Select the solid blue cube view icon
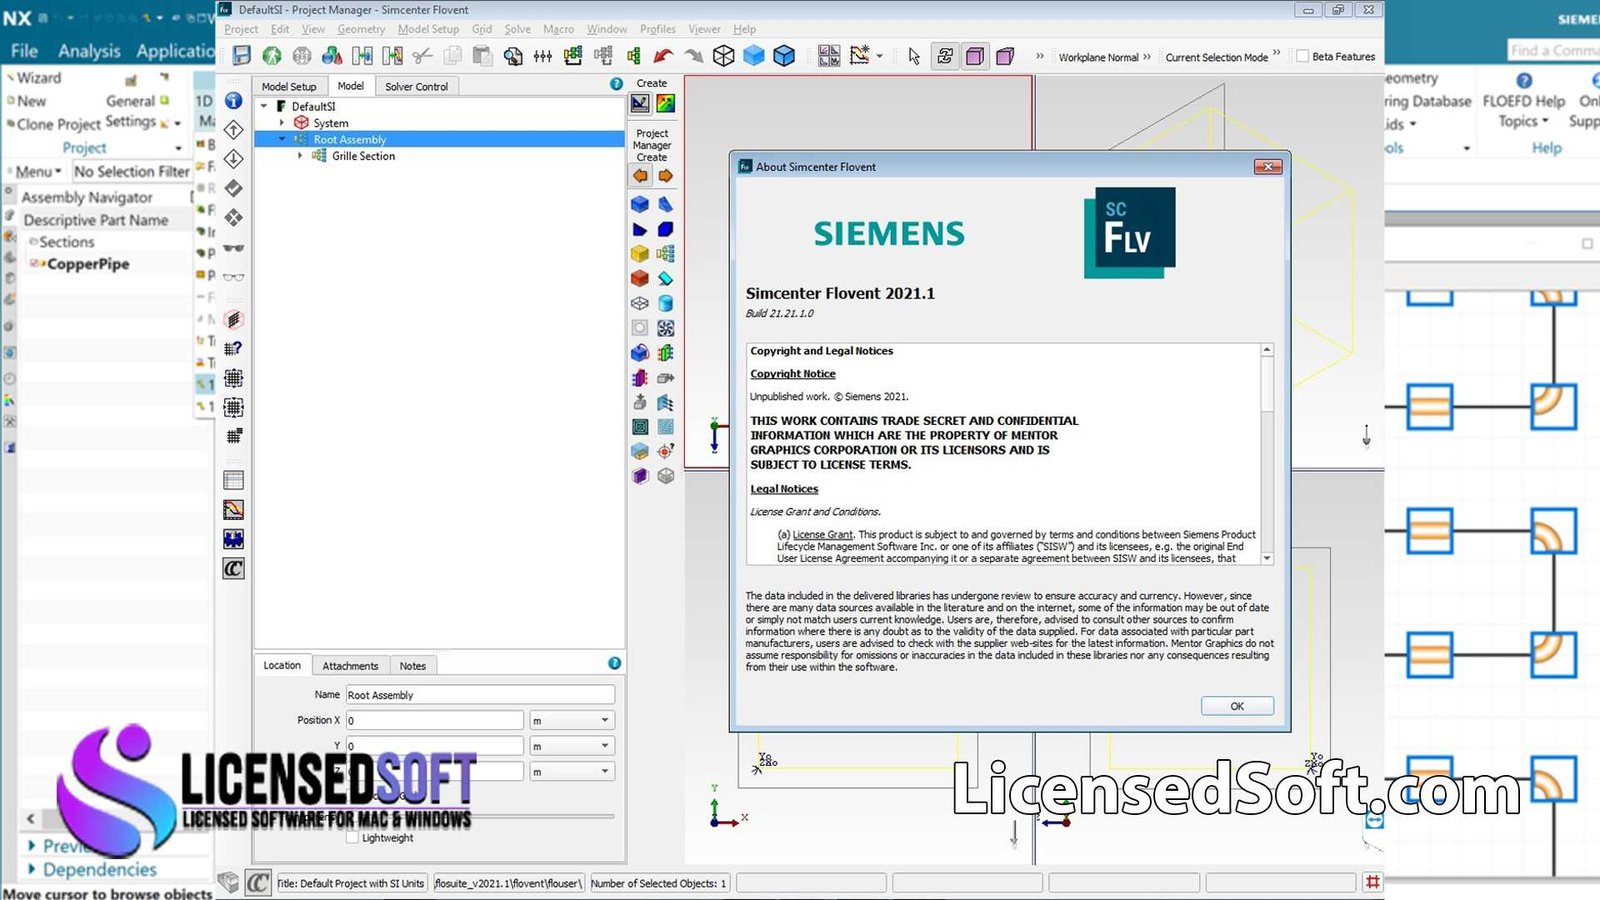This screenshot has height=900, width=1600. pyautogui.click(x=754, y=56)
